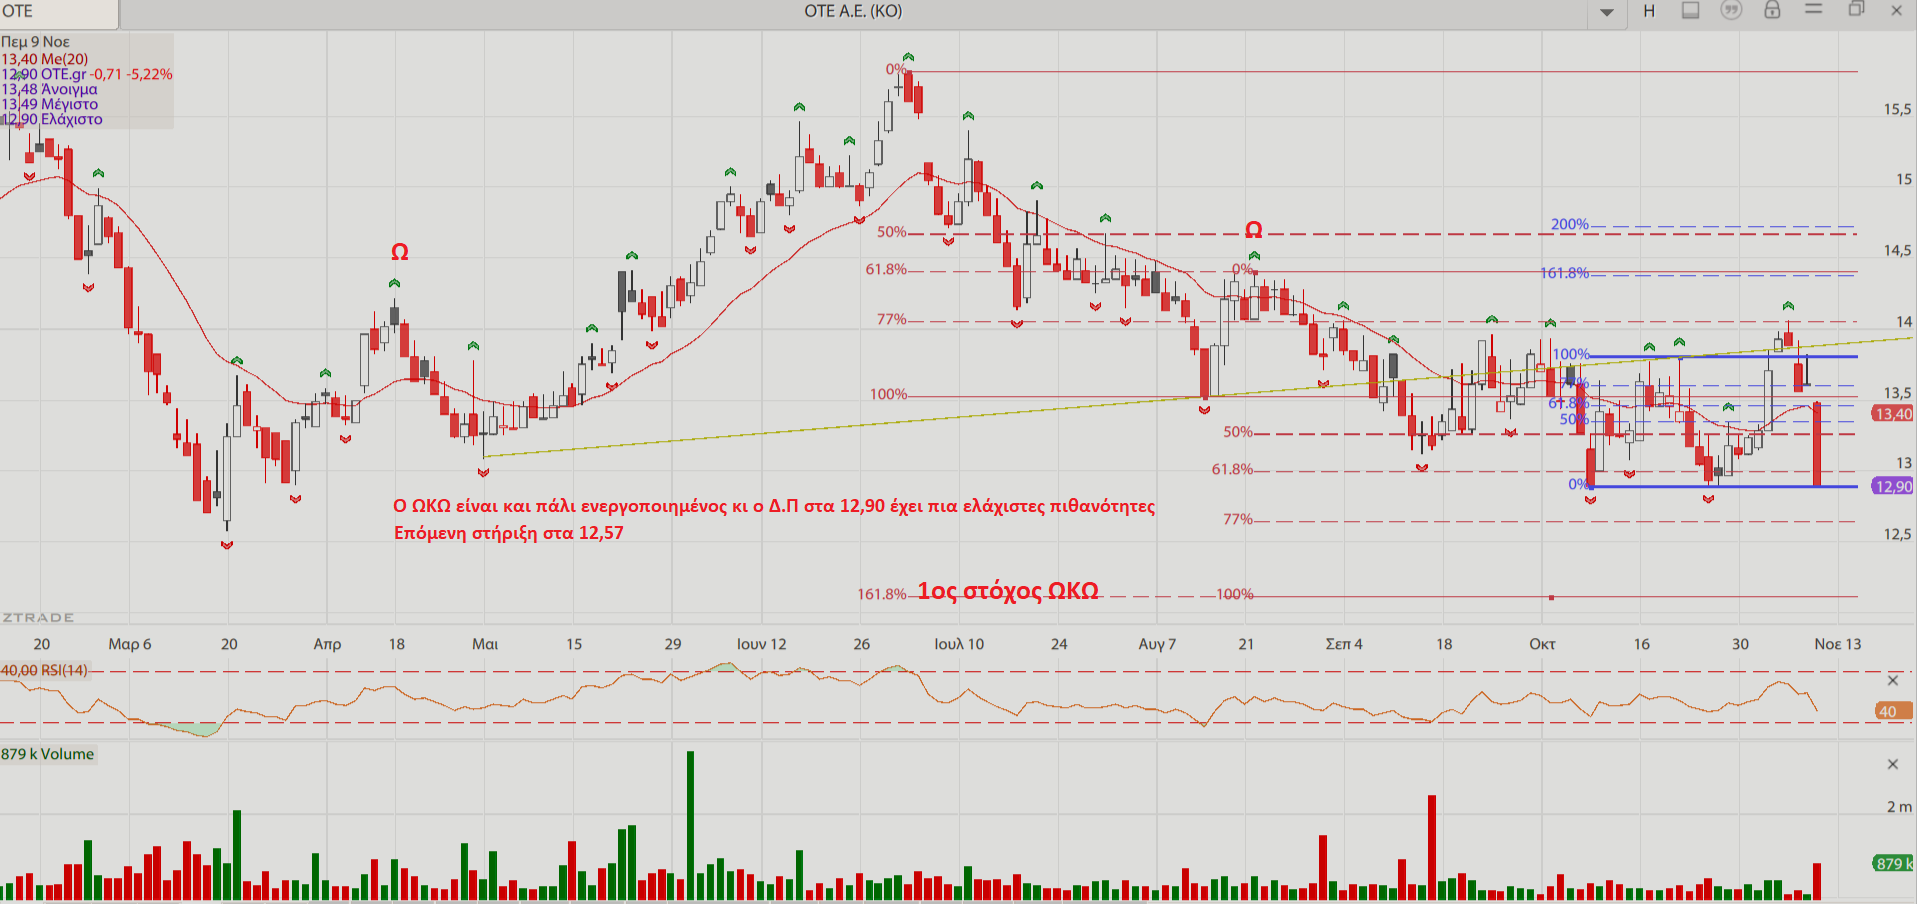This screenshot has width=1917, height=904.
Task: Select the OTE symbol tab
Action: click(x=58, y=12)
